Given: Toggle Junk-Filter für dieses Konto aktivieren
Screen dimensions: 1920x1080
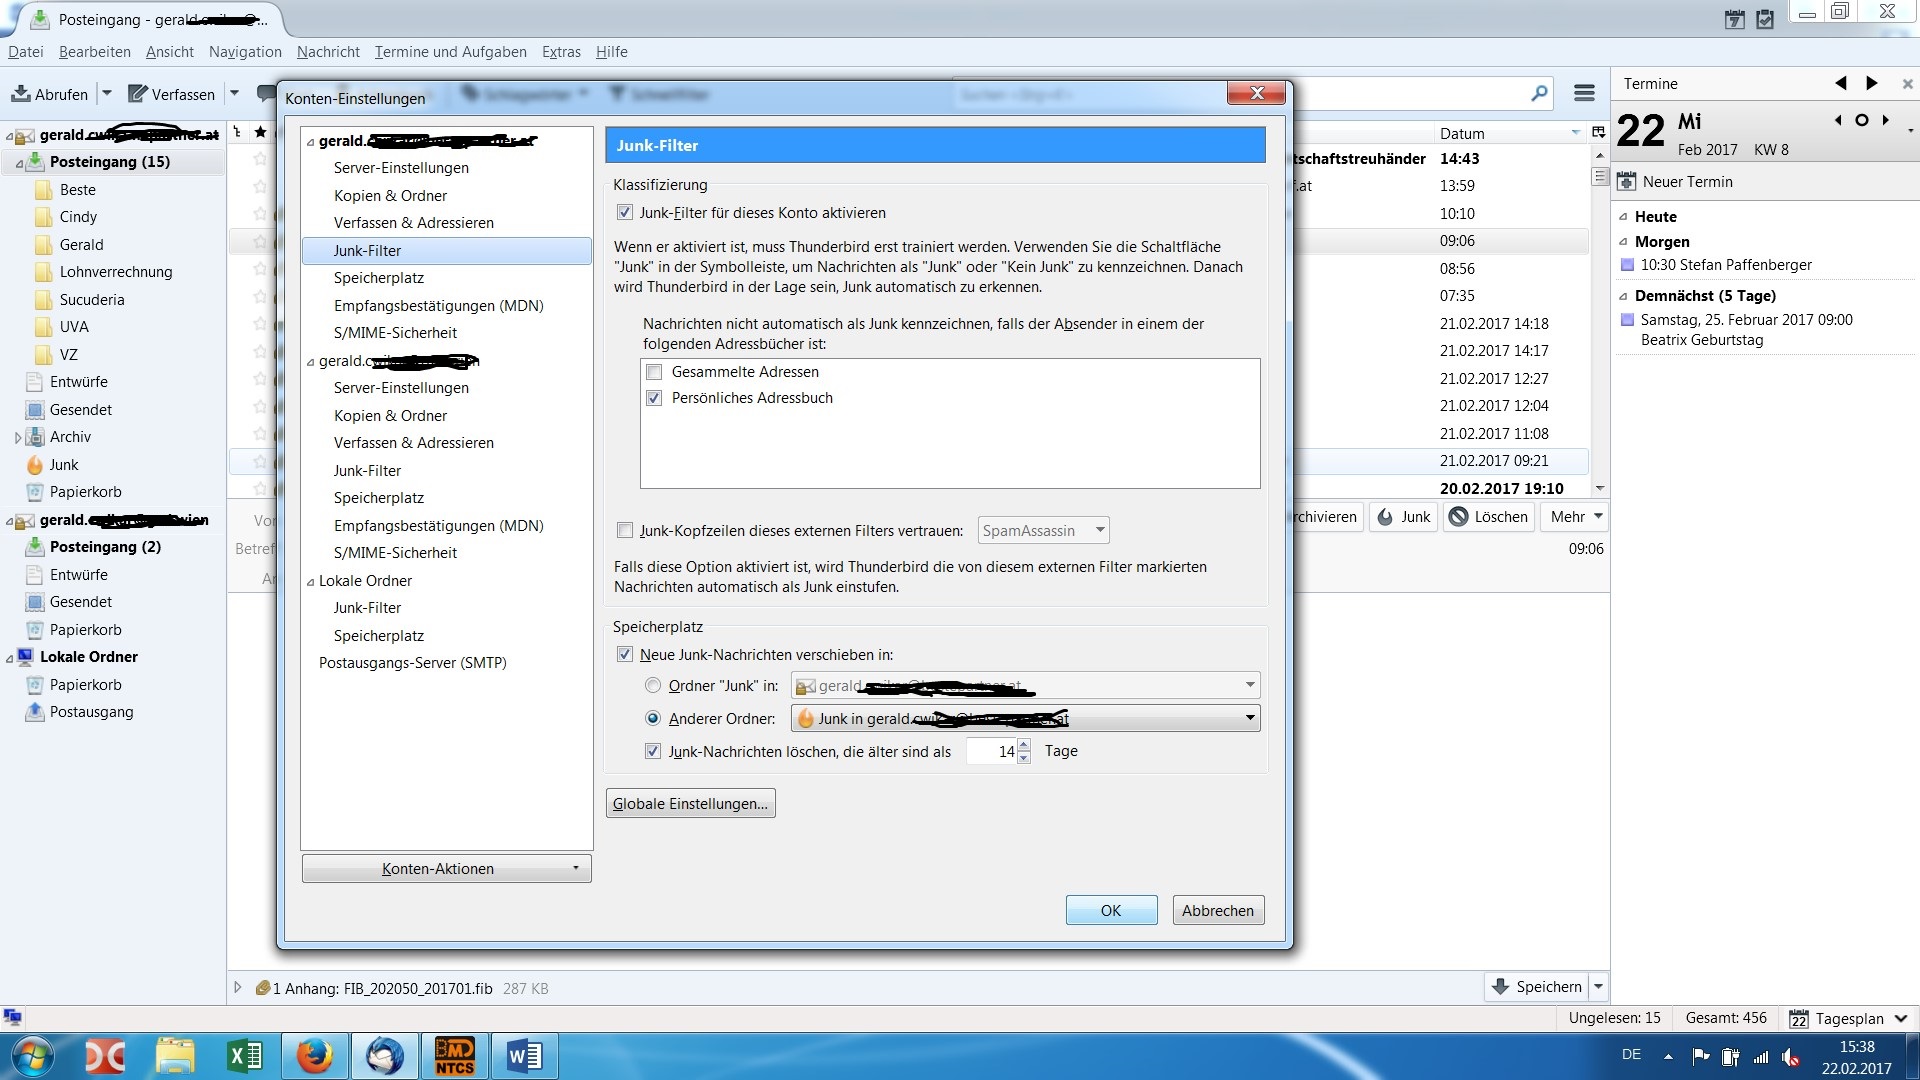Looking at the screenshot, I should click(625, 213).
